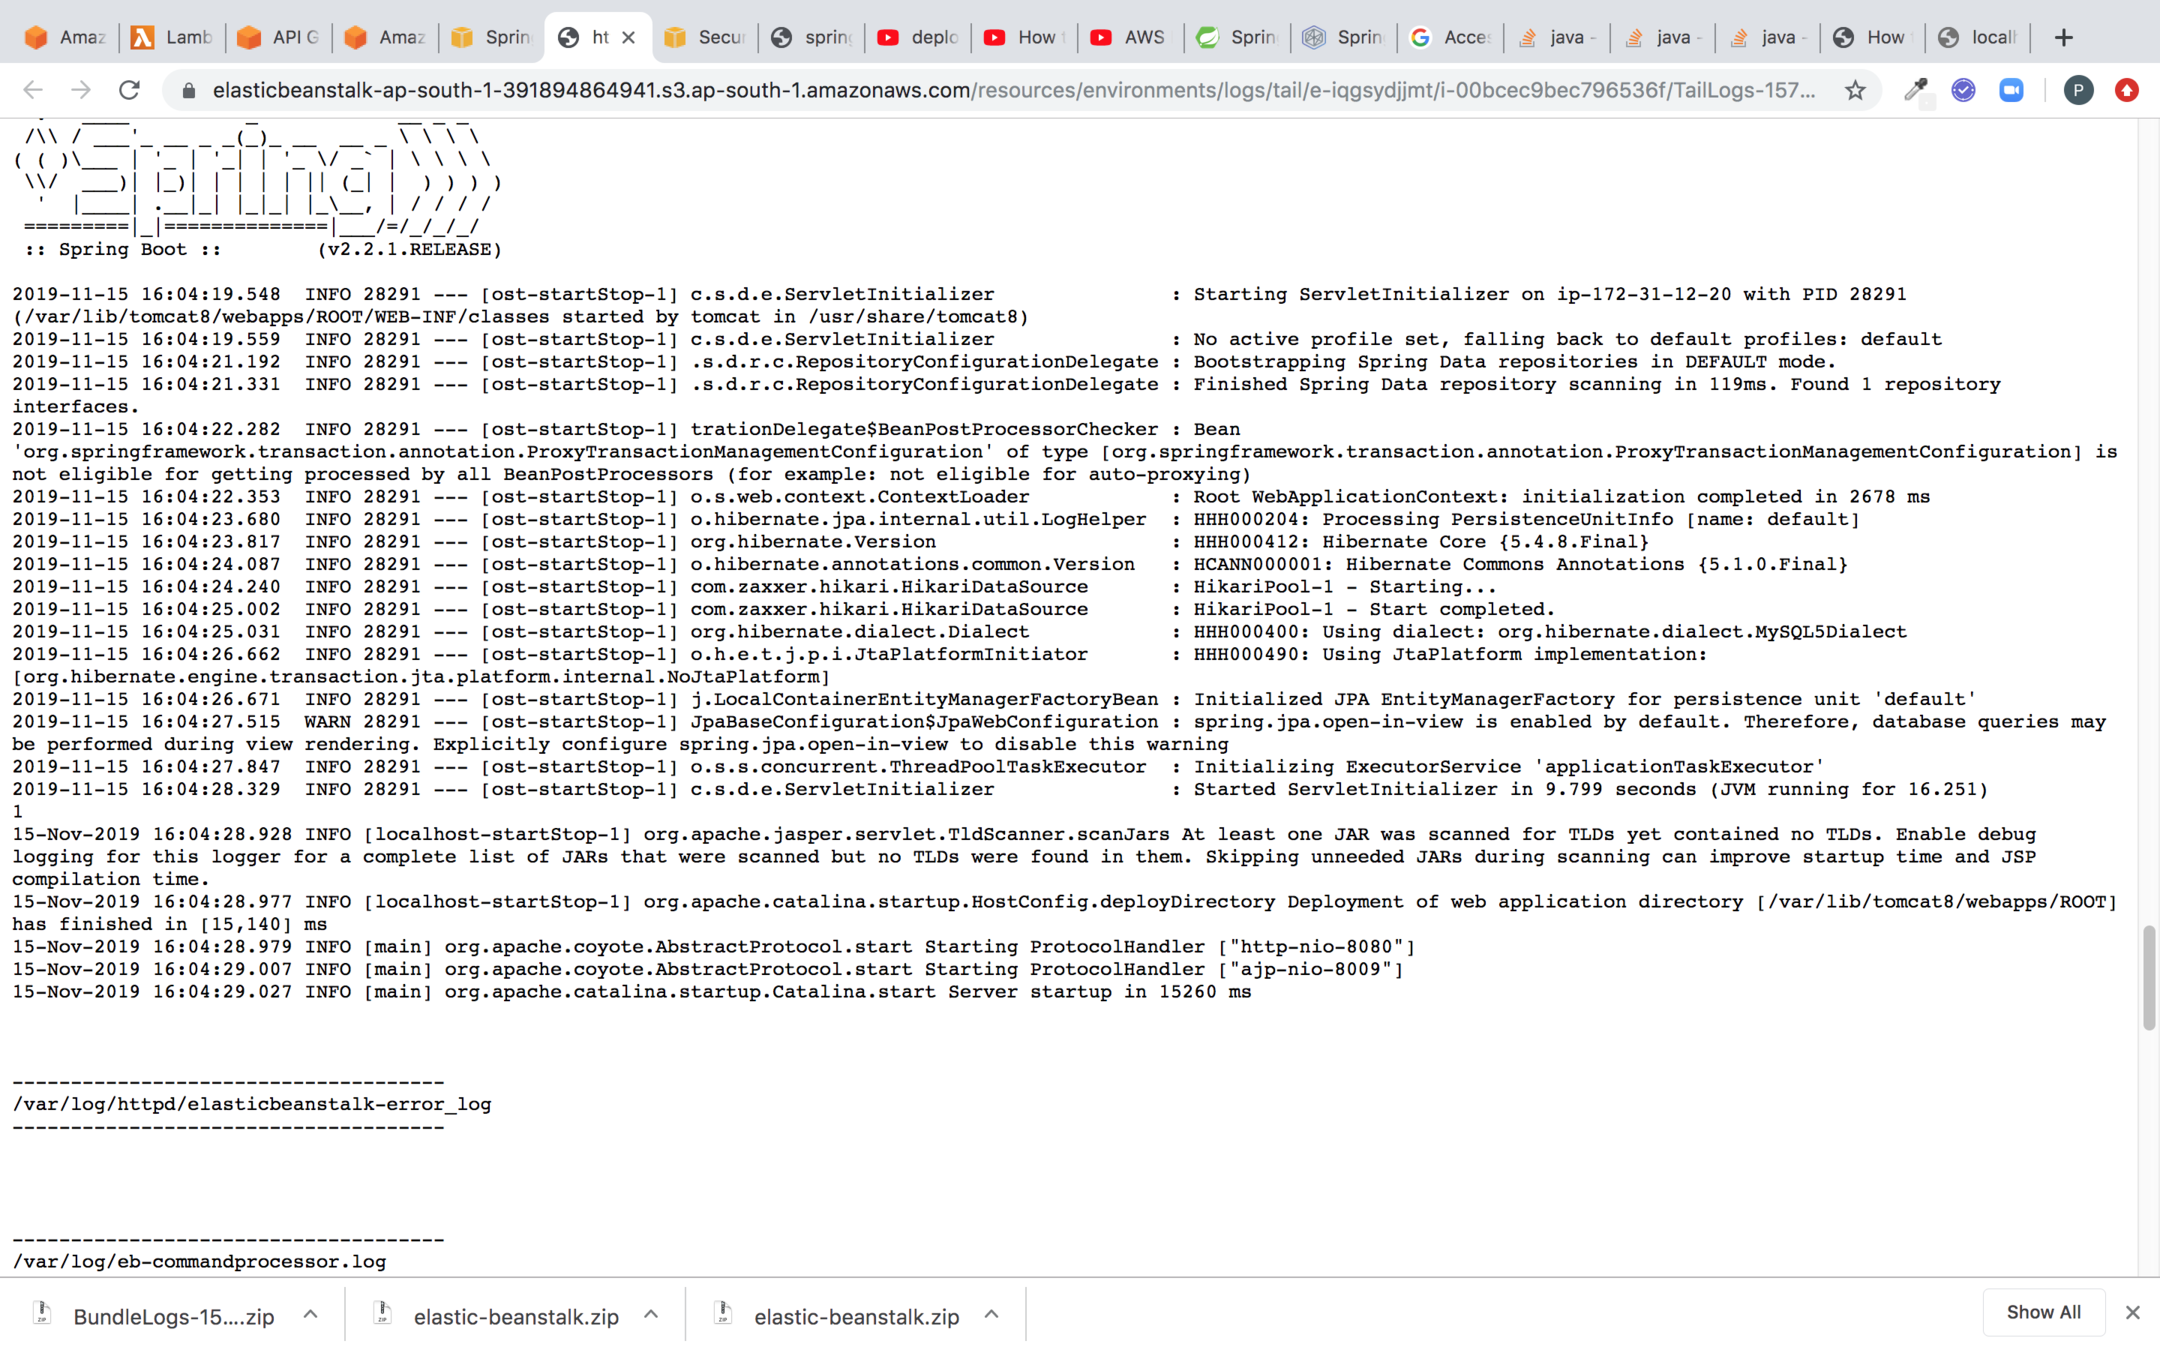This screenshot has height=1350, width=2160.
Task: Switch to the API Gateway tab
Action: pyautogui.click(x=279, y=37)
